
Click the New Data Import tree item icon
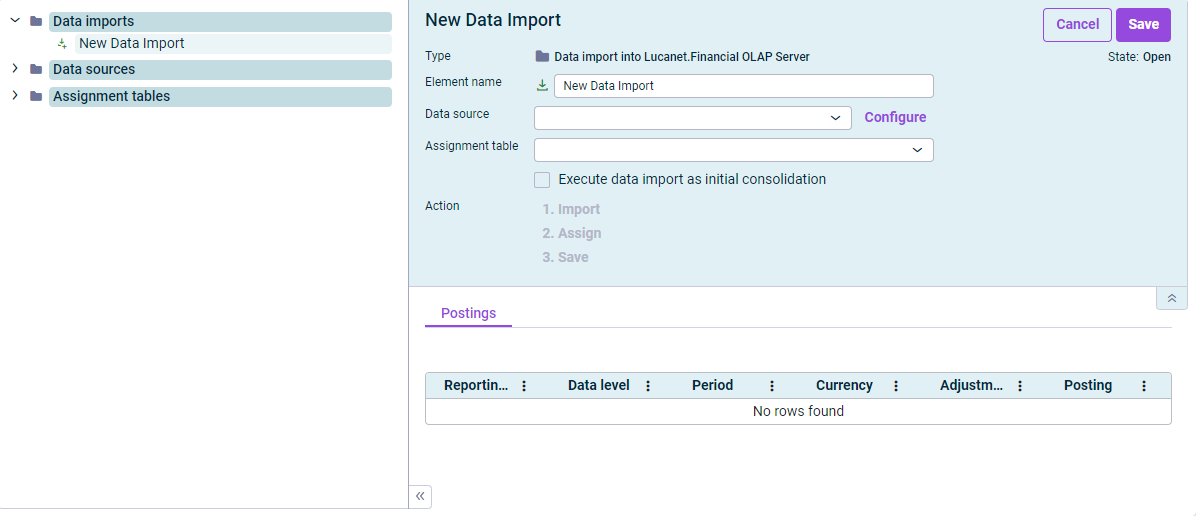click(x=63, y=44)
